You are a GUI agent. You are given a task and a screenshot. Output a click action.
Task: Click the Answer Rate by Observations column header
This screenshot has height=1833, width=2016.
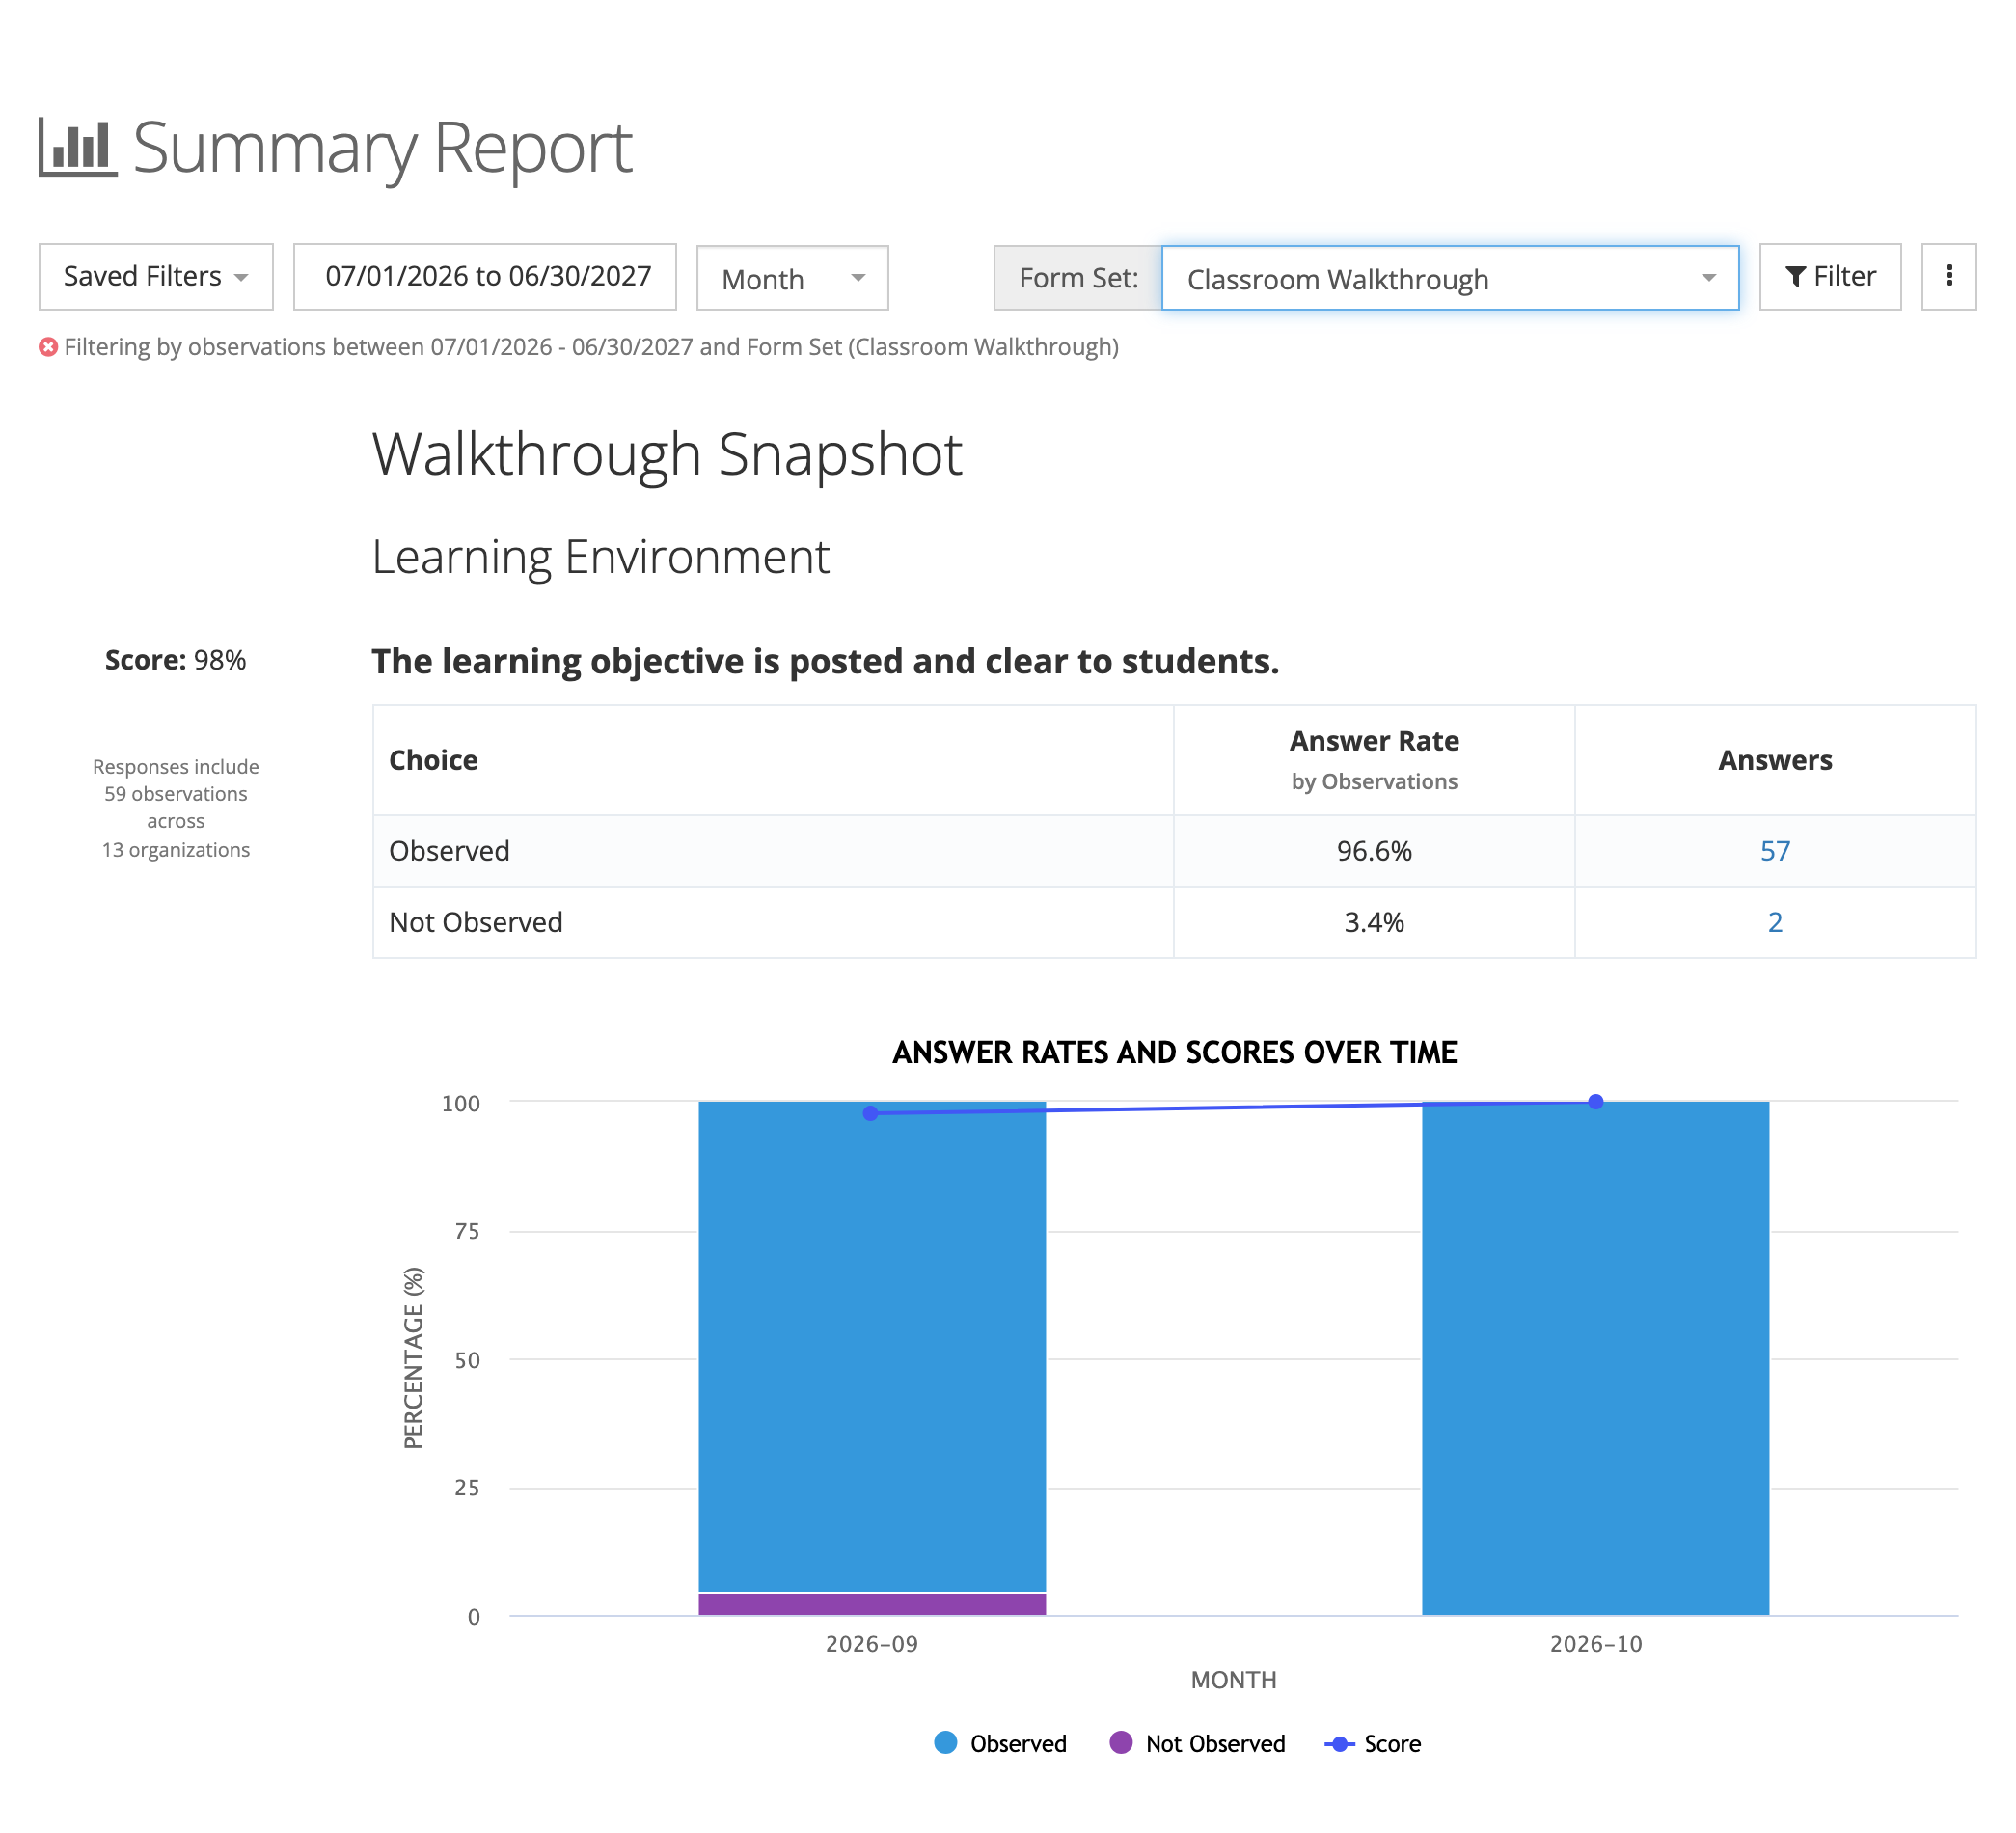point(1374,761)
